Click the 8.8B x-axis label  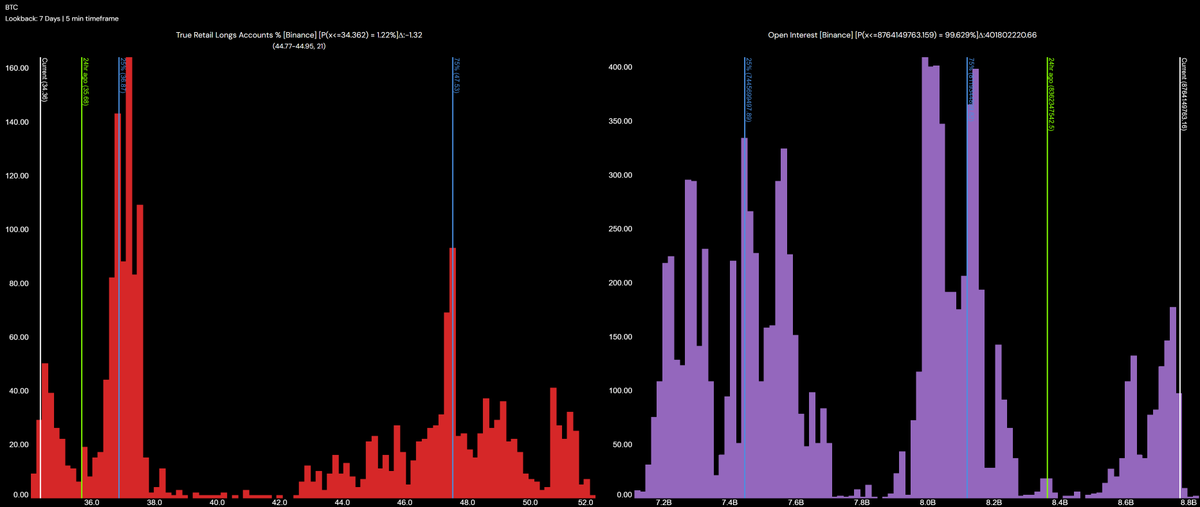point(1188,503)
